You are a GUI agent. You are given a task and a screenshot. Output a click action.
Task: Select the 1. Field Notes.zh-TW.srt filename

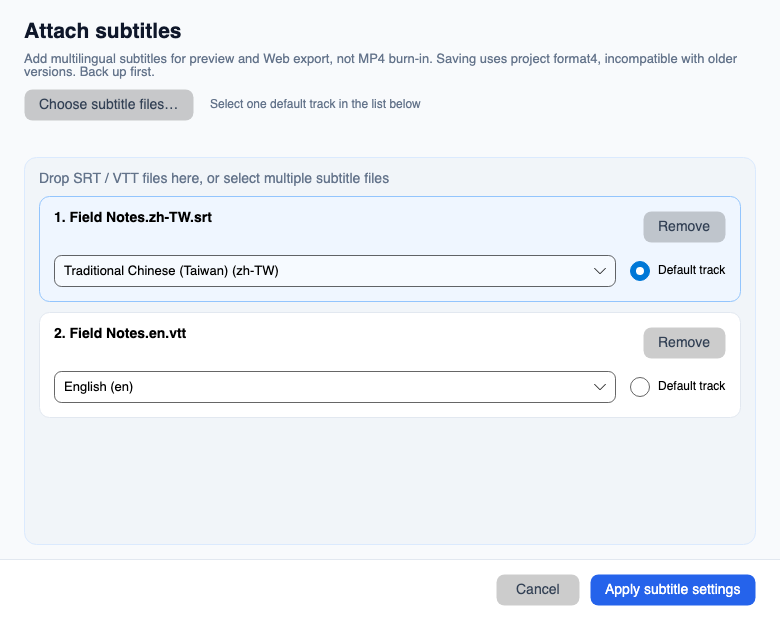[133, 217]
